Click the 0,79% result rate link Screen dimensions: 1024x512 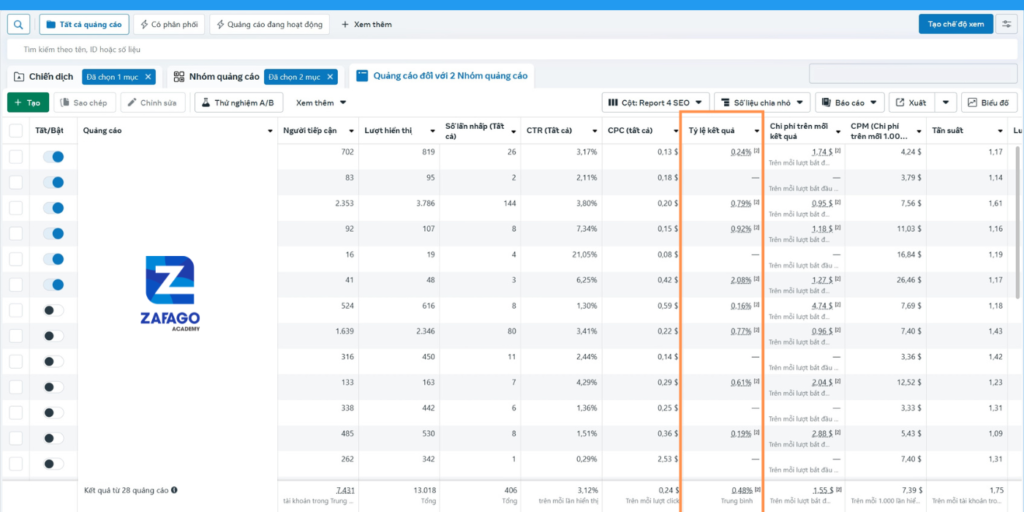click(x=741, y=203)
